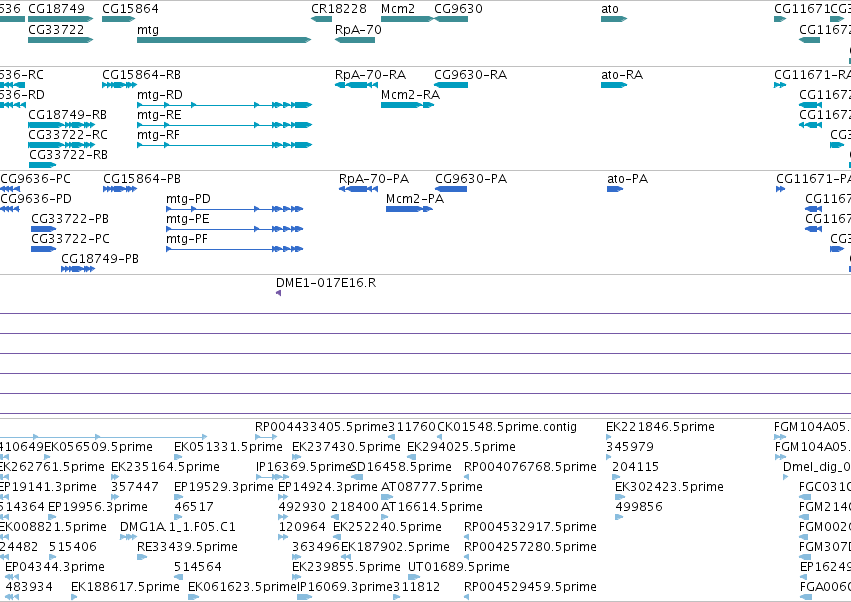Click the AT08777.5prime EST label
The width and height of the screenshot is (851, 602).
pos(432,487)
